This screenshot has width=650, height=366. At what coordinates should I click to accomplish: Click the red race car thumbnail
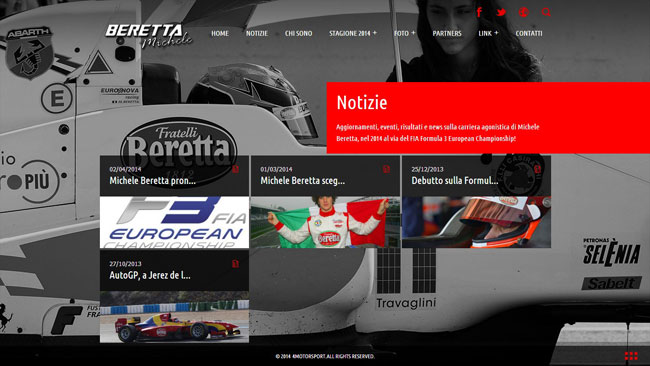pyautogui.click(x=175, y=317)
